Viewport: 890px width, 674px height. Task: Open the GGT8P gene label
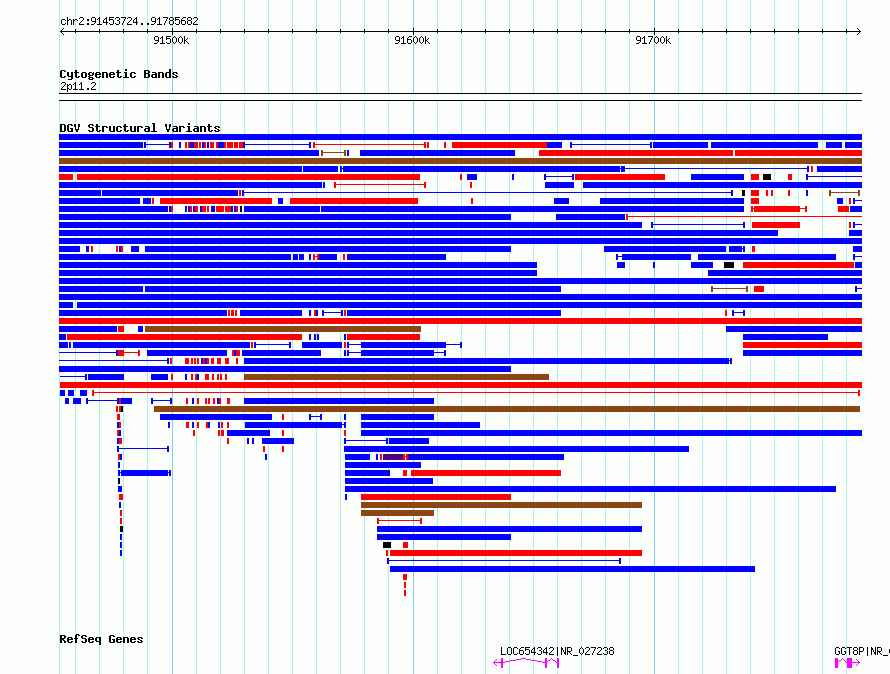click(862, 651)
